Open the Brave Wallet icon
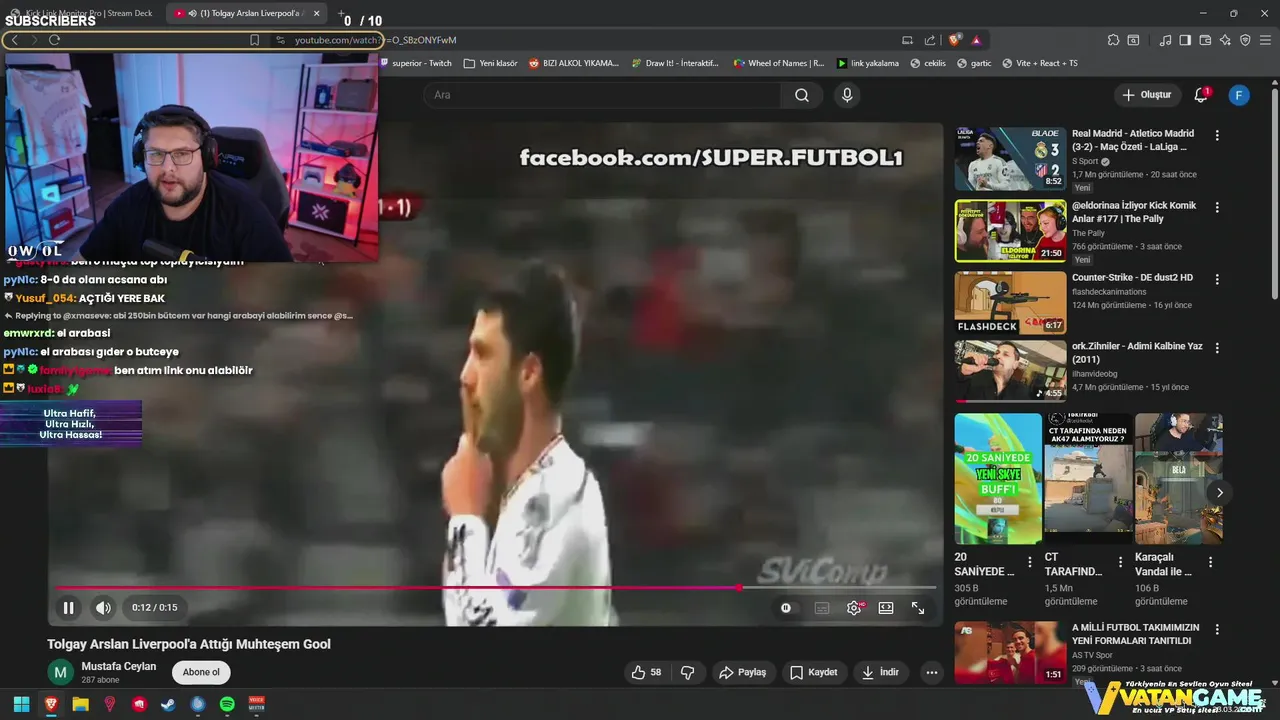1280x720 pixels. tap(1205, 40)
